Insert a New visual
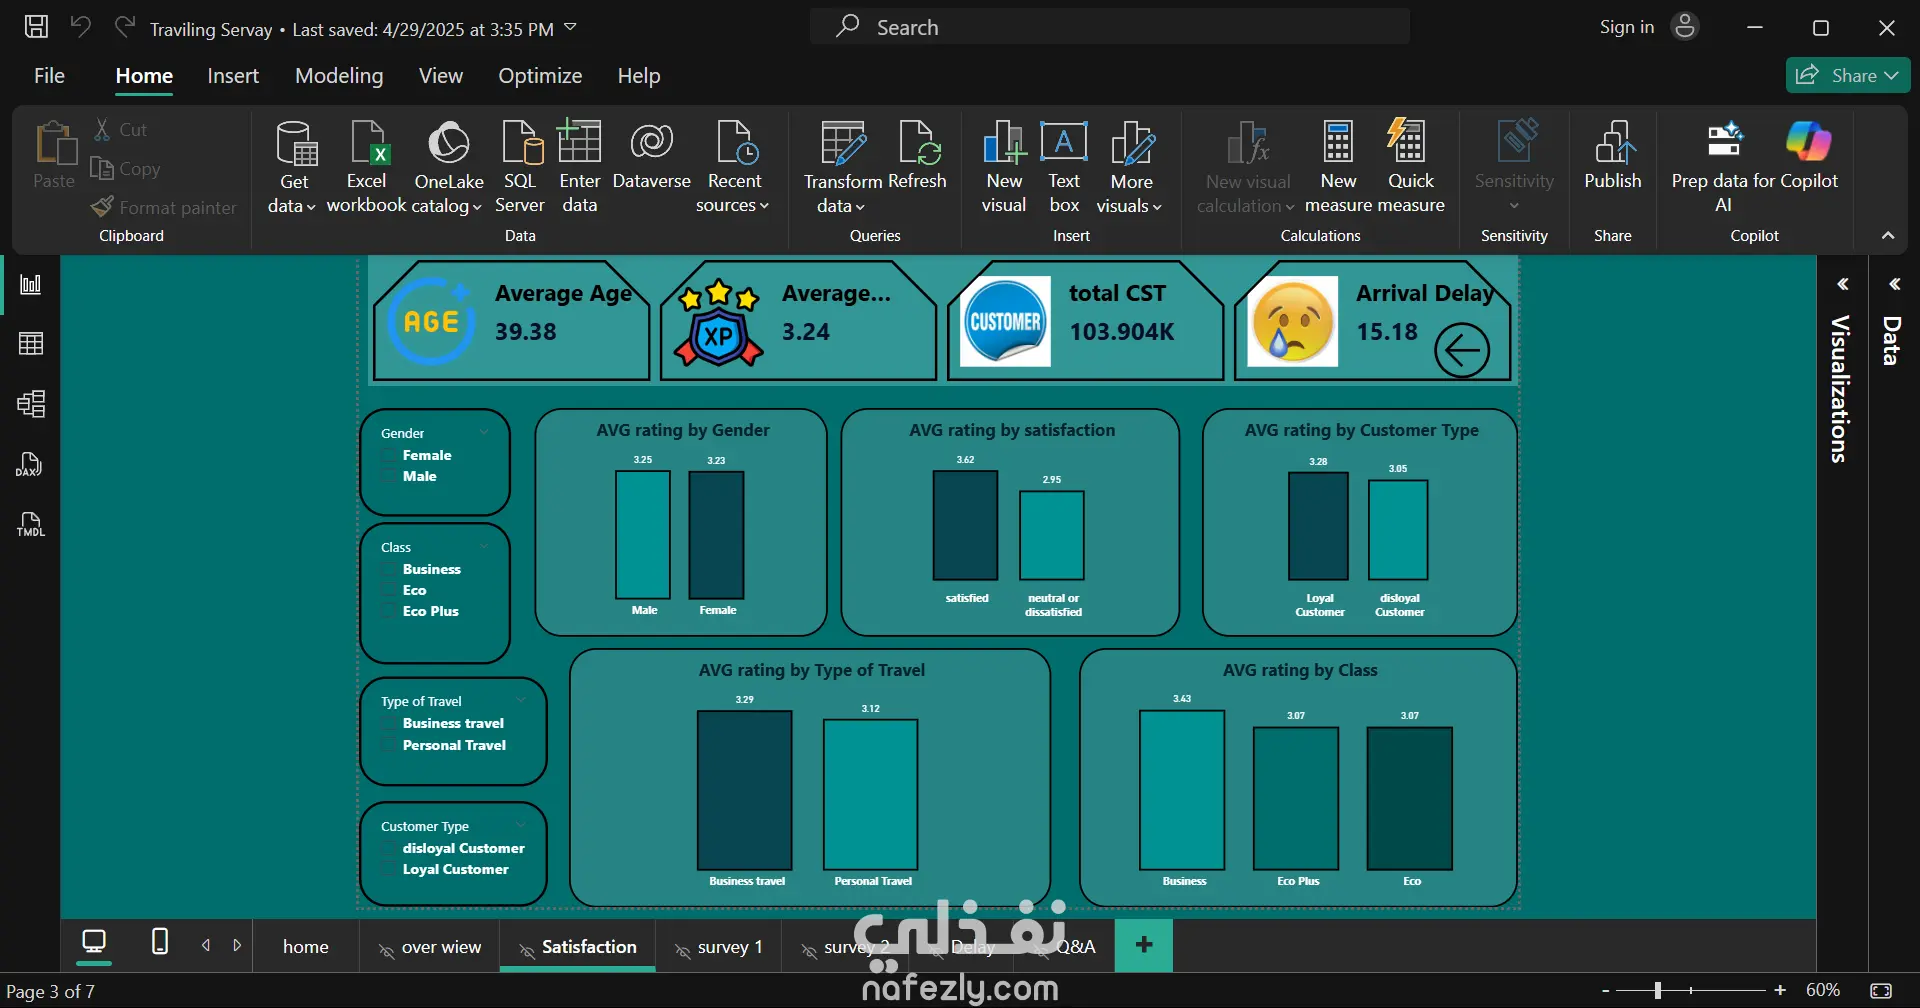Viewport: 1920px width, 1008px height. (1004, 167)
